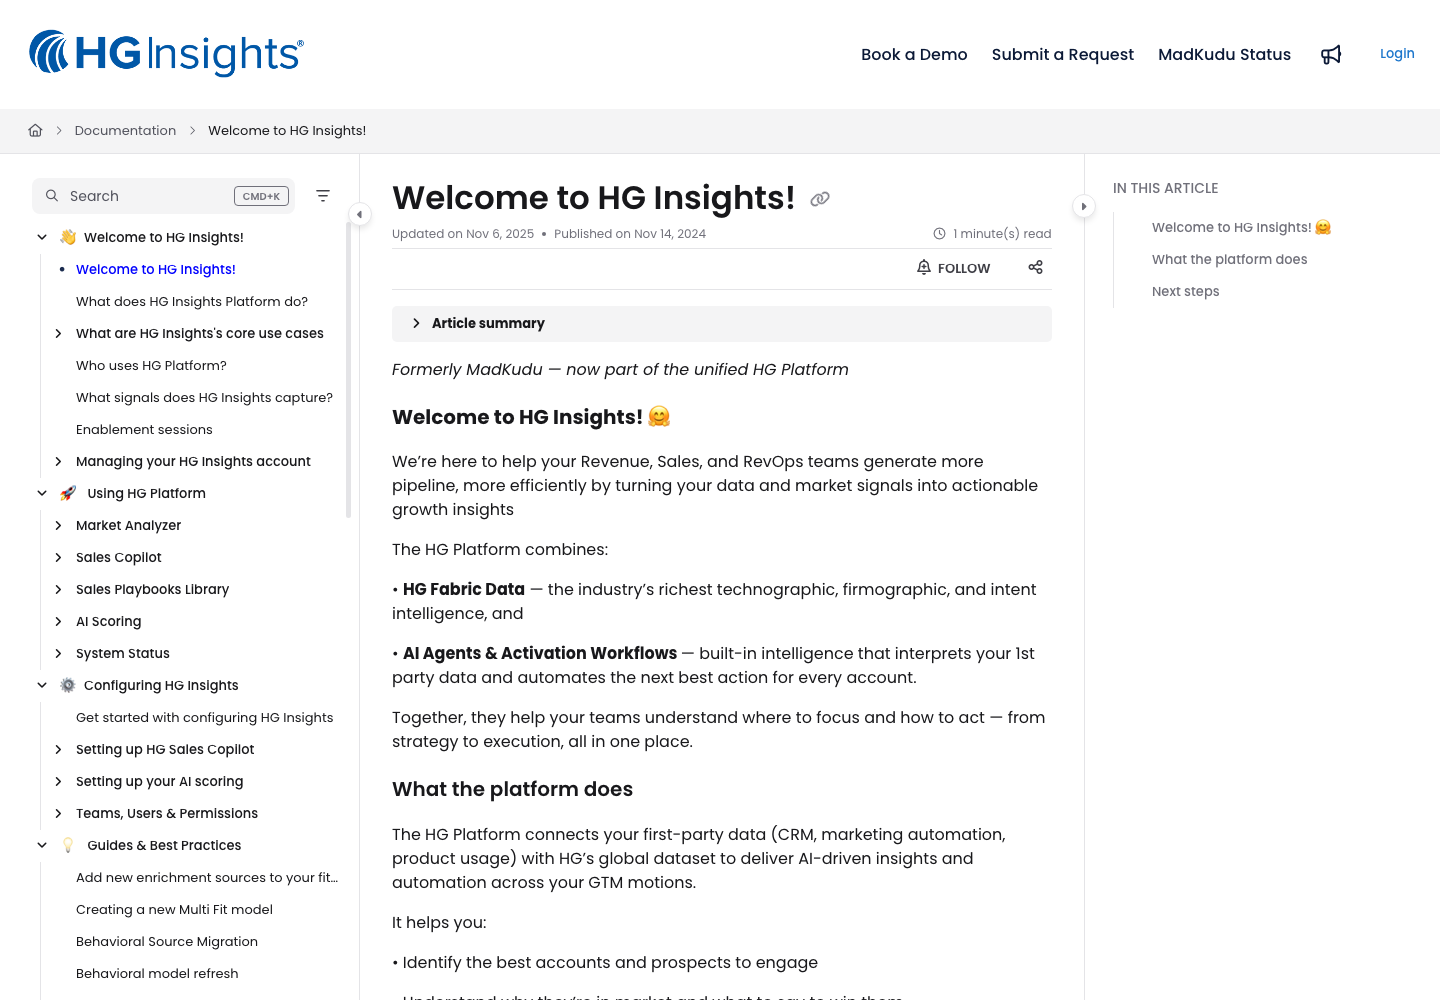The image size is (1440, 1000).
Task: Click the home icon in breadcrumb
Action: point(35,130)
